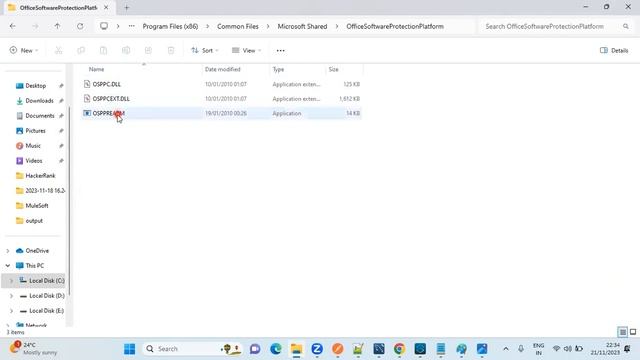Screen dimensions: 640x360
Task: Open Videos in quick access
Action: pos(34,161)
